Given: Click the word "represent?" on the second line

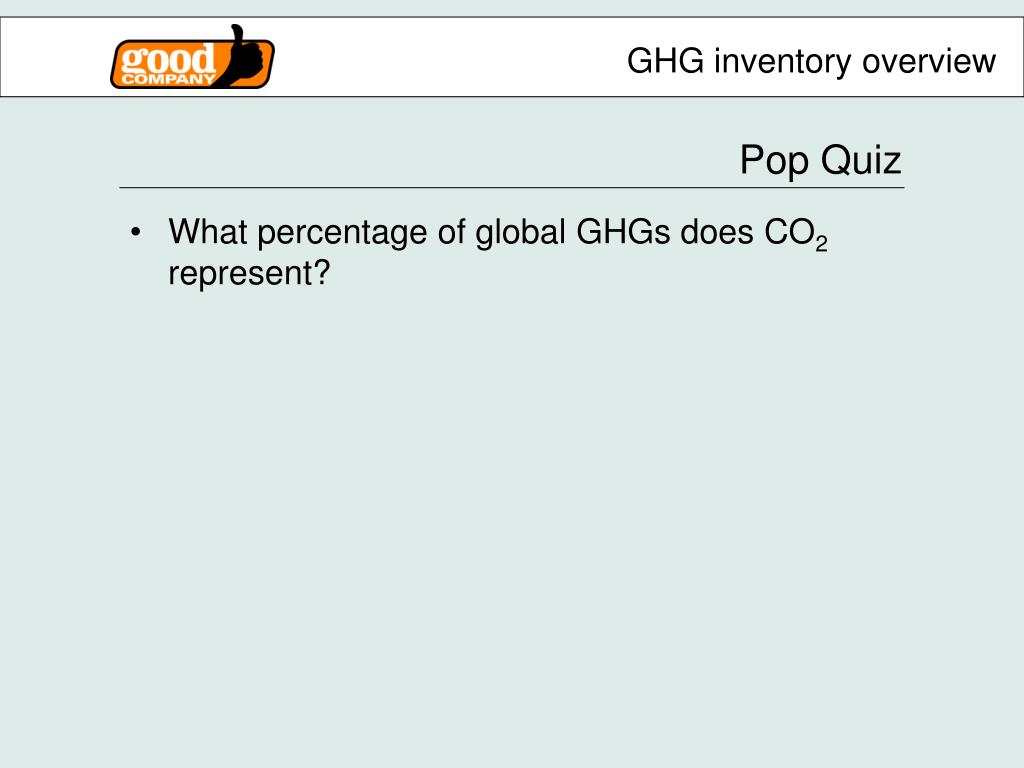Looking at the screenshot, I should 249,274.
